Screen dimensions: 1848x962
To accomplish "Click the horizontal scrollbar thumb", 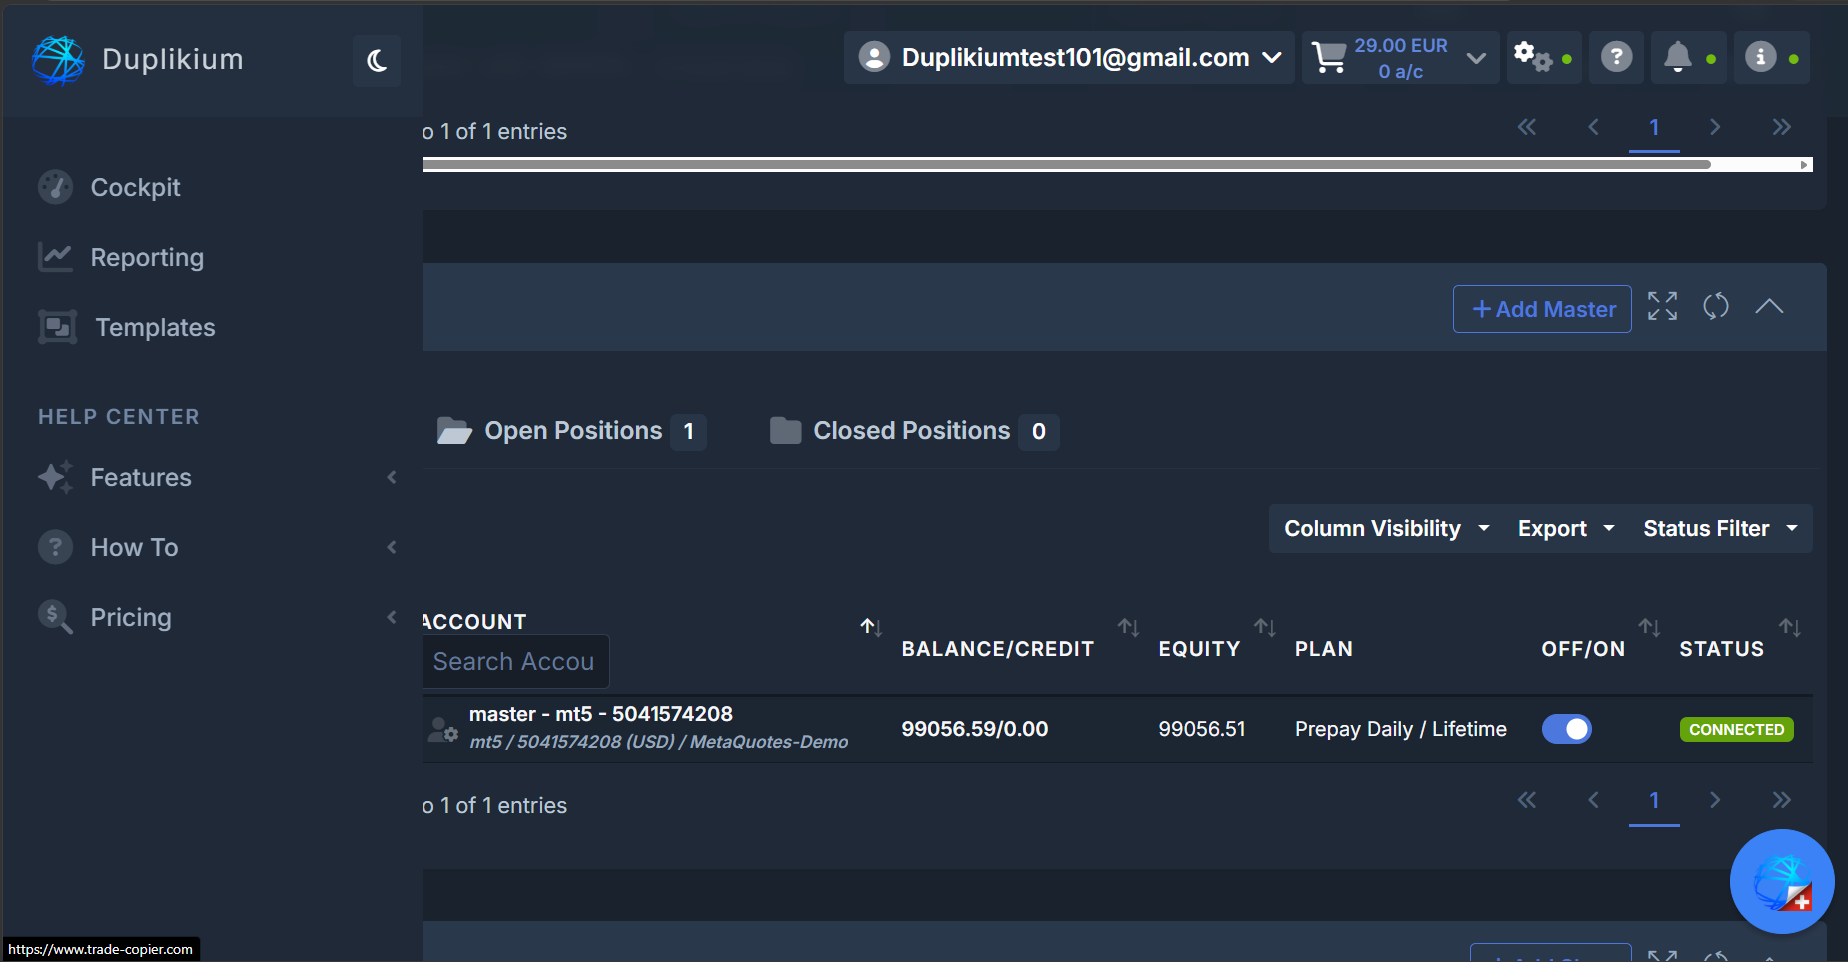I will pos(1066,164).
